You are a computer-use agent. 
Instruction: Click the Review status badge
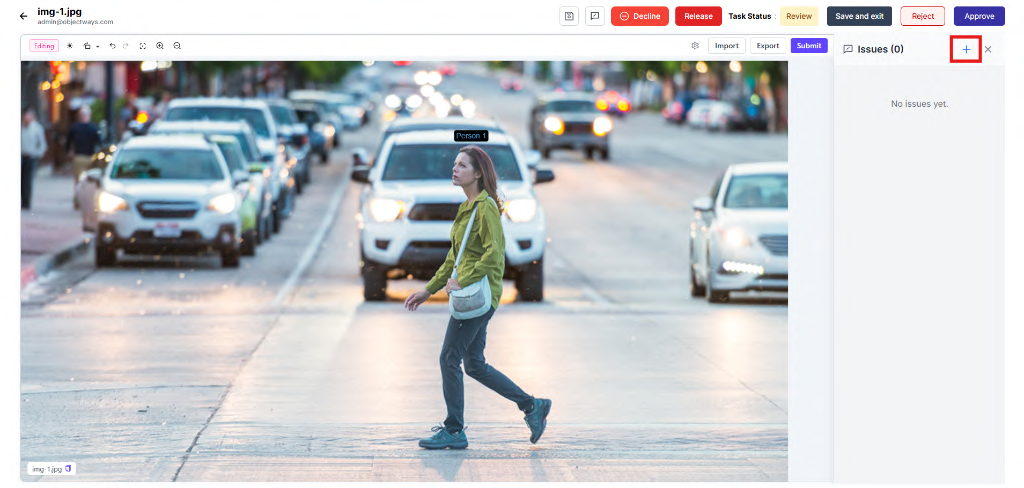[x=799, y=16]
